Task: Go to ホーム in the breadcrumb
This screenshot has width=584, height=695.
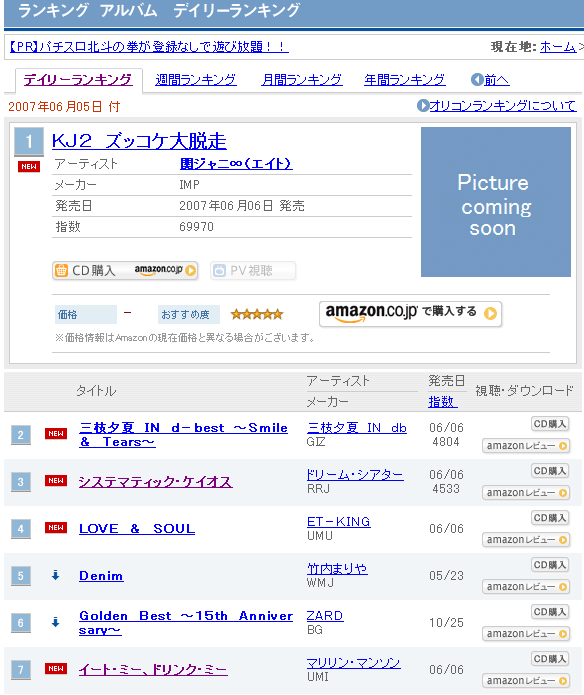Action: tap(558, 47)
